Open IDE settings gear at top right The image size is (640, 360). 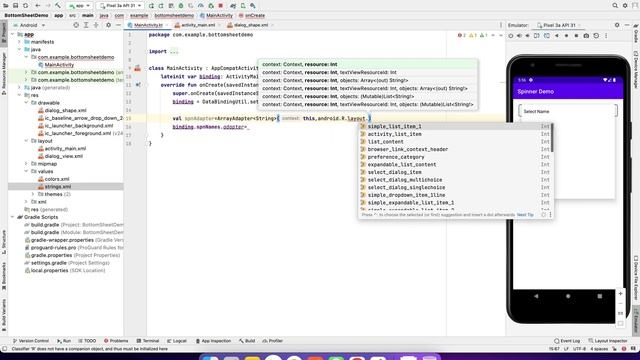pyautogui.click(x=625, y=6)
